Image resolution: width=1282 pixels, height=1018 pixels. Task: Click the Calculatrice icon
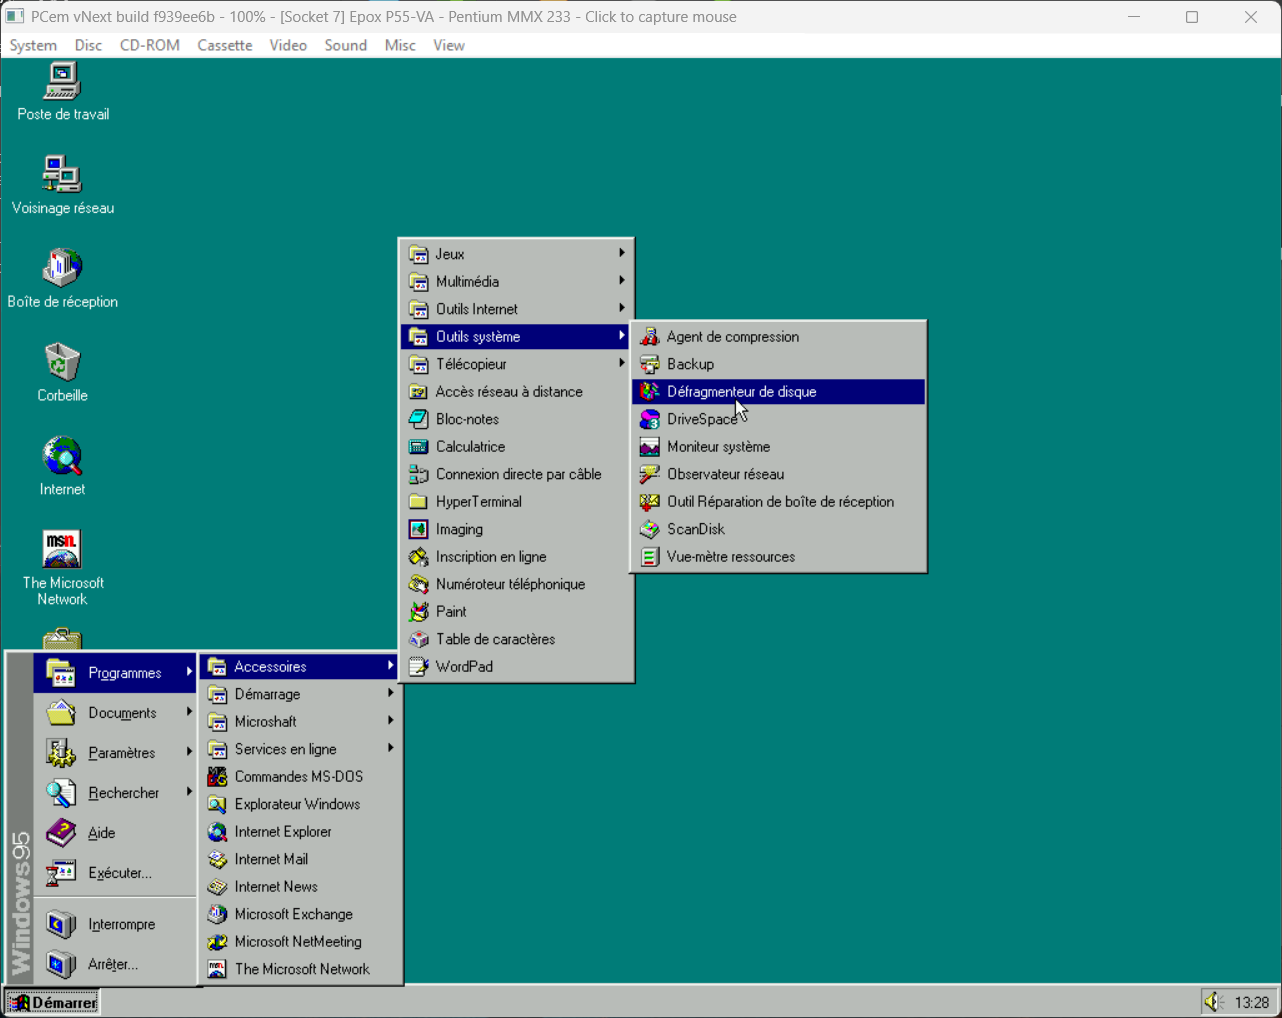point(419,447)
